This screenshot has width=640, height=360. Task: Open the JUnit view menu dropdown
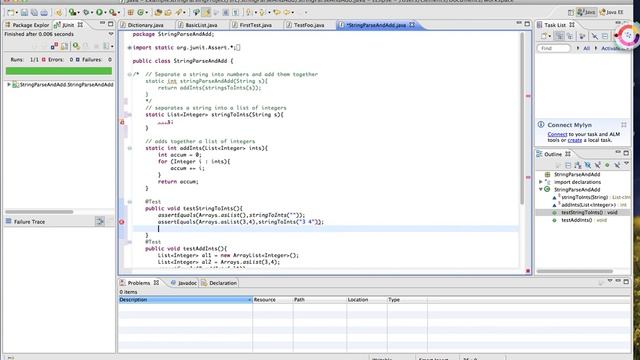[x=111, y=34]
